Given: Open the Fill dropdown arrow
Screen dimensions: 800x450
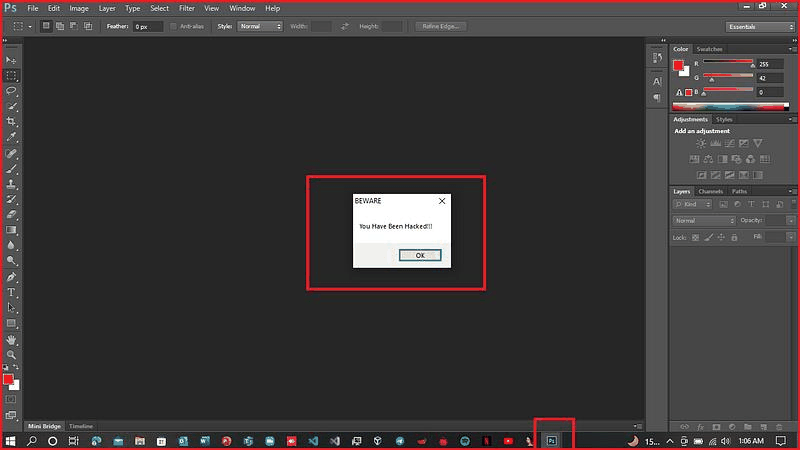Looking at the screenshot, I should click(x=790, y=237).
